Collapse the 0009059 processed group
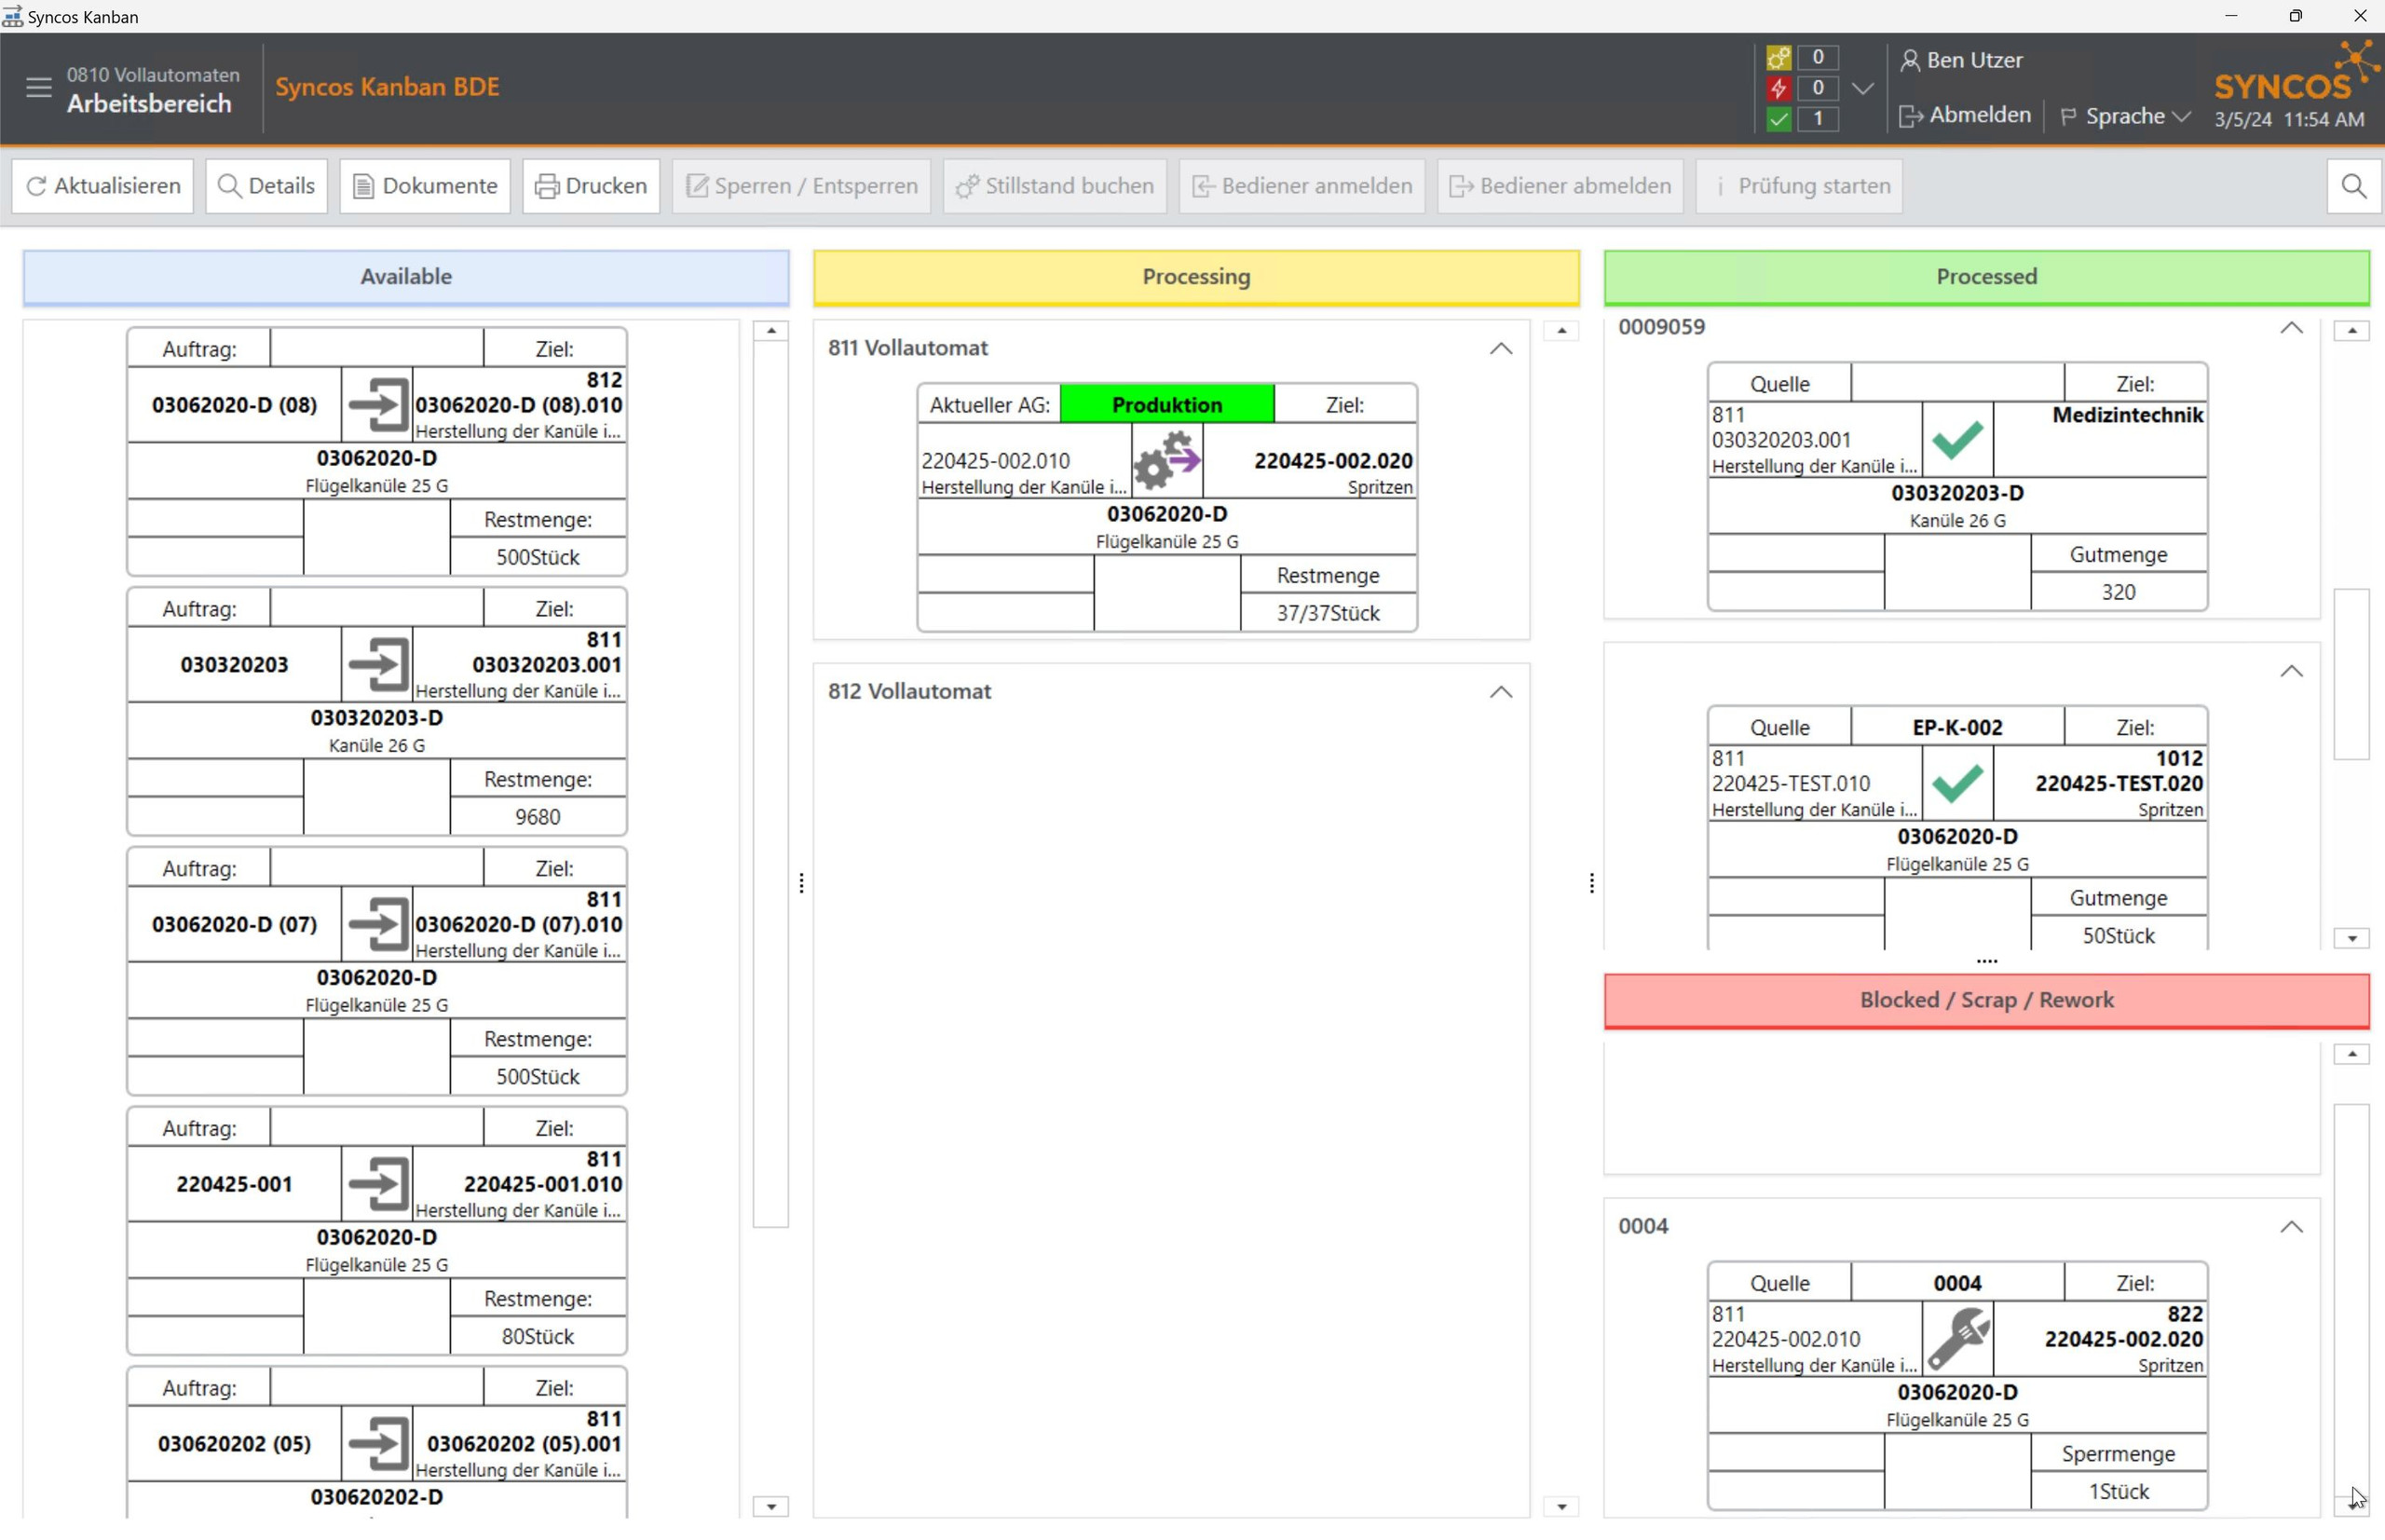 (x=2290, y=328)
